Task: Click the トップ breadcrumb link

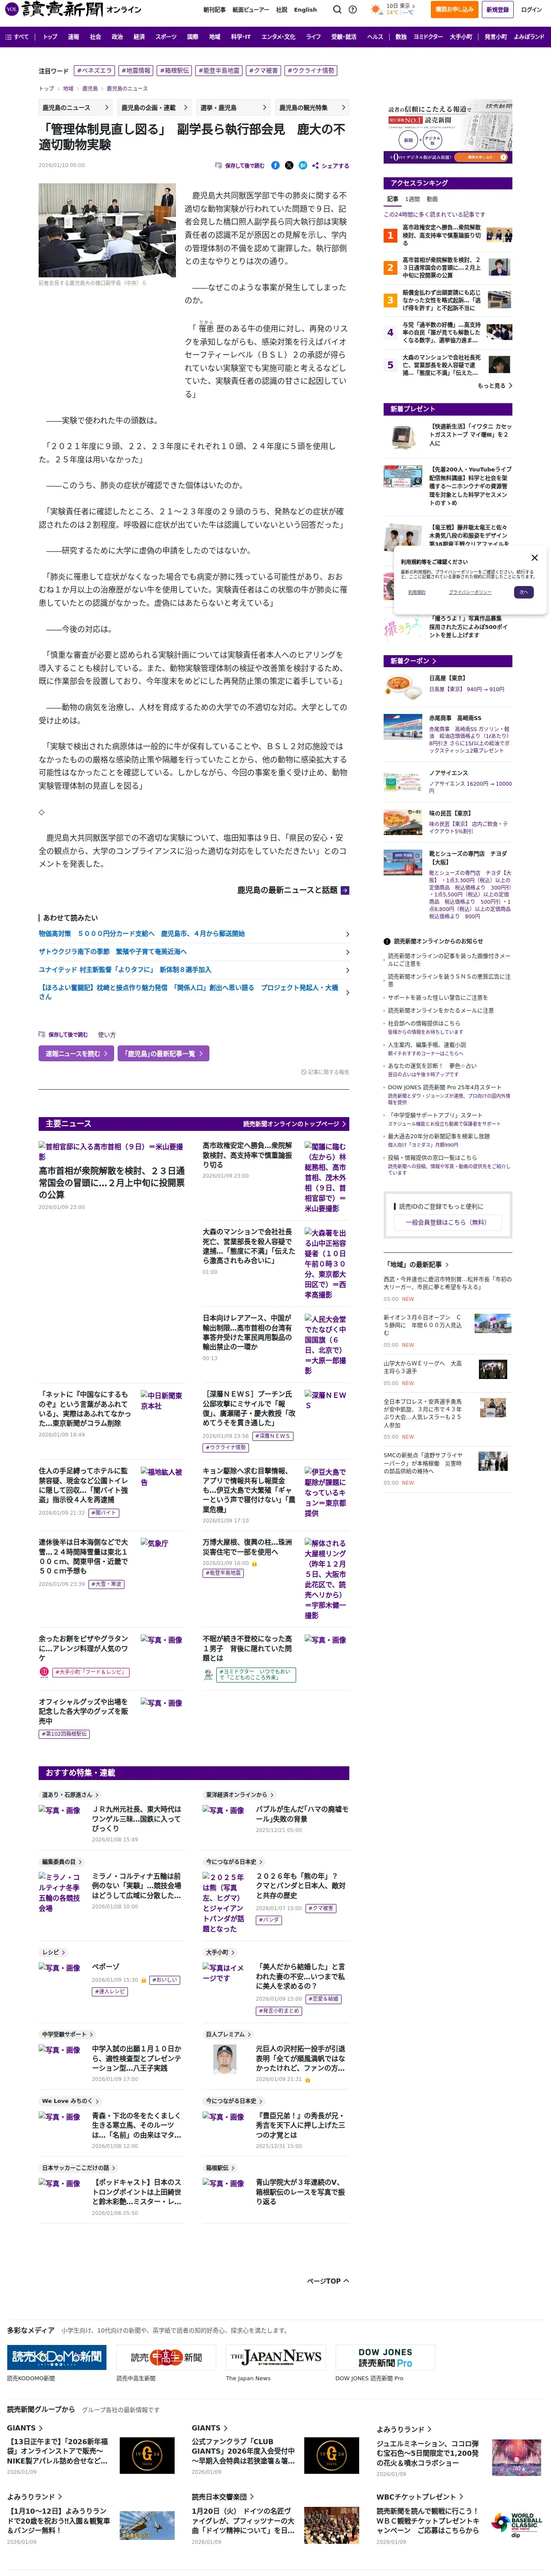Action: tap(46, 88)
